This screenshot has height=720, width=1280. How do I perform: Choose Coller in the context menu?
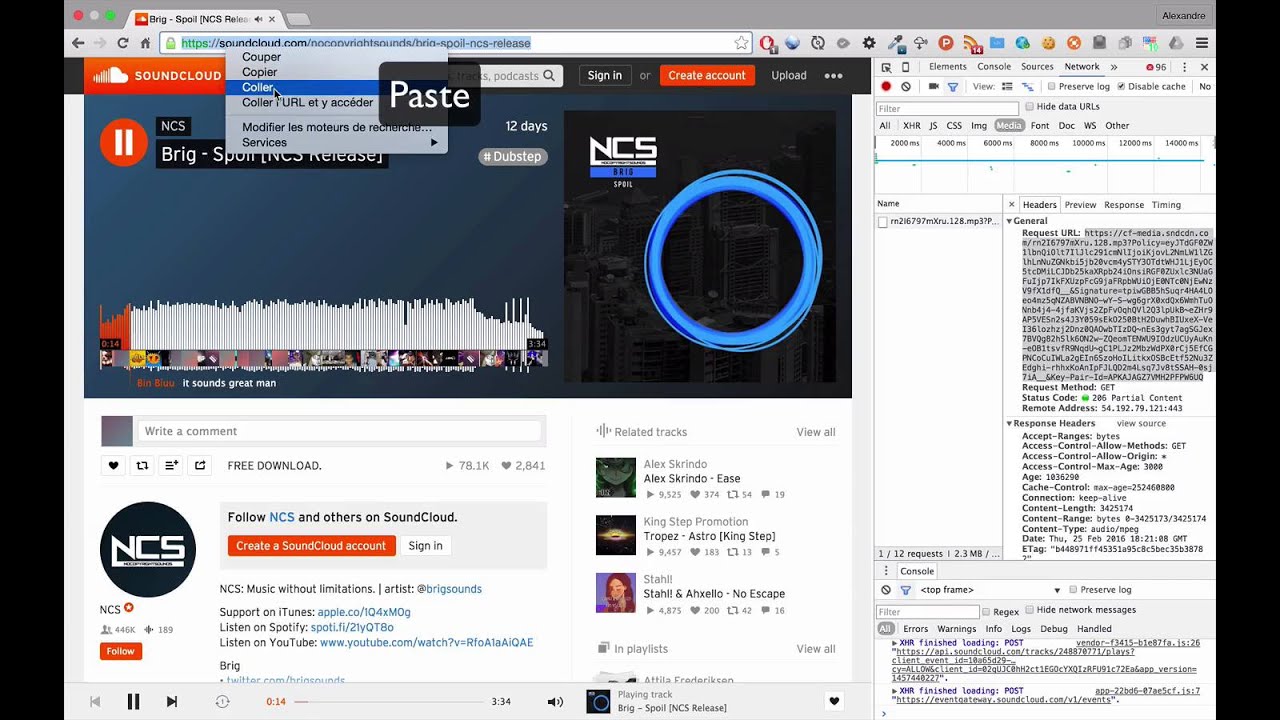(x=337, y=88)
